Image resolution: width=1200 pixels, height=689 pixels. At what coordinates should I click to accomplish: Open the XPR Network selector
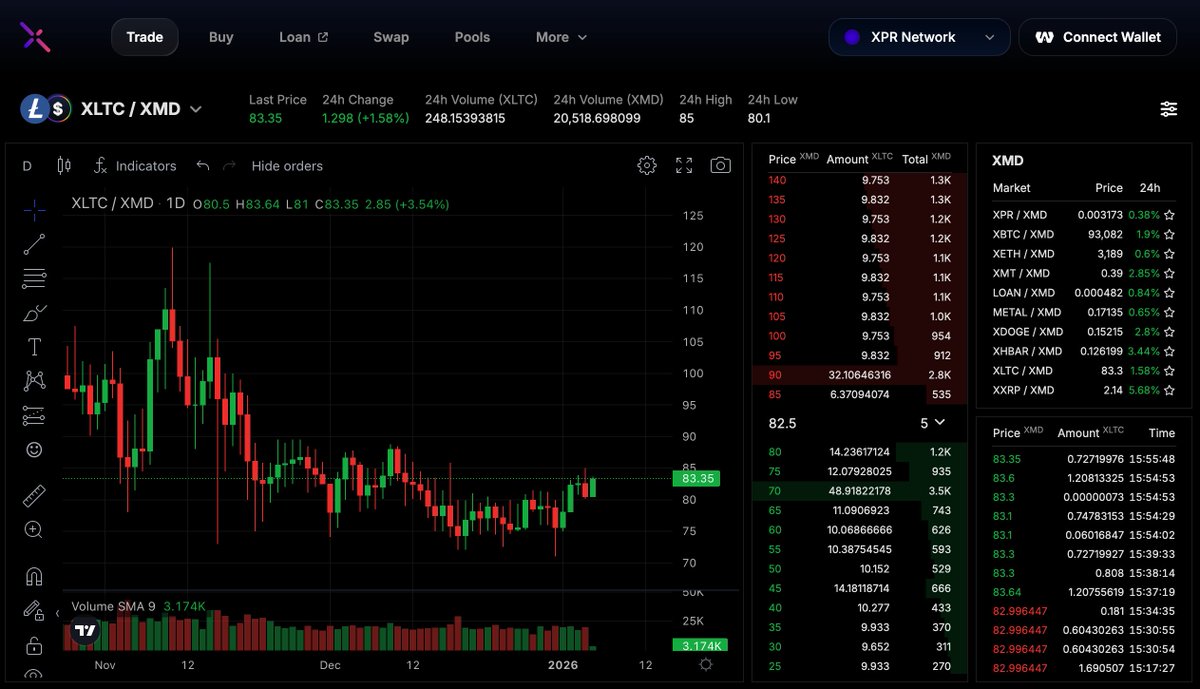(x=918, y=37)
